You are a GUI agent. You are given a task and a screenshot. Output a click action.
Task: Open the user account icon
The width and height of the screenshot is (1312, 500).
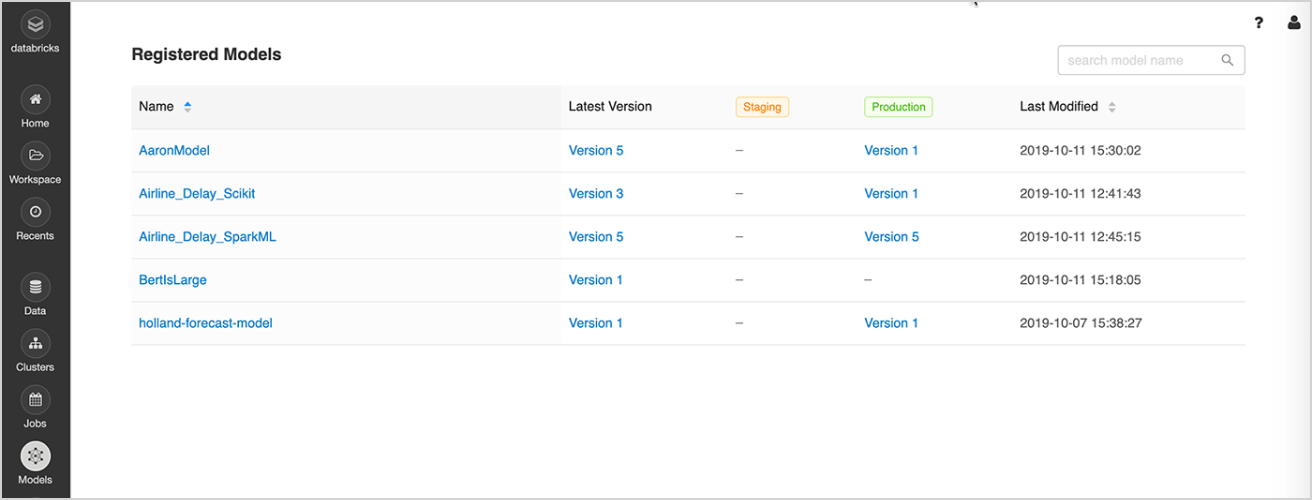point(1294,23)
